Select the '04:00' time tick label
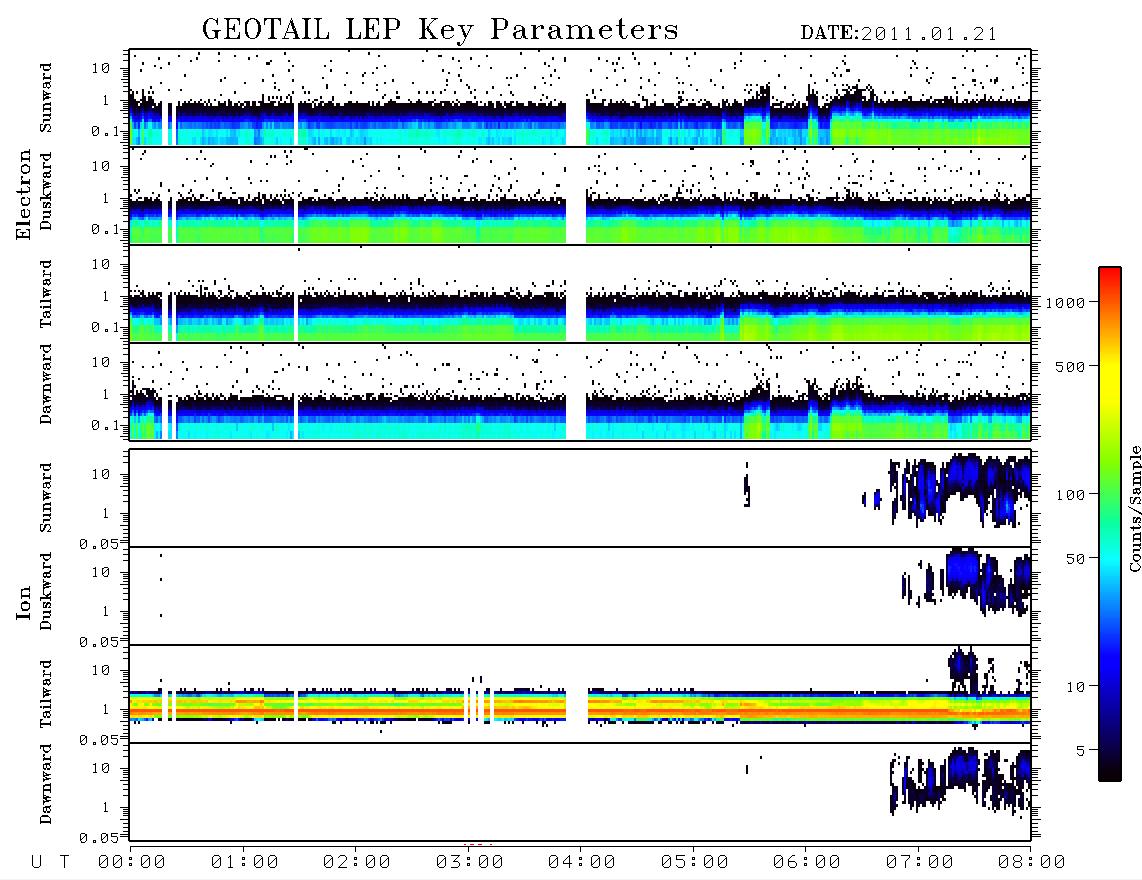The height and width of the screenshot is (880, 1142). [581, 863]
